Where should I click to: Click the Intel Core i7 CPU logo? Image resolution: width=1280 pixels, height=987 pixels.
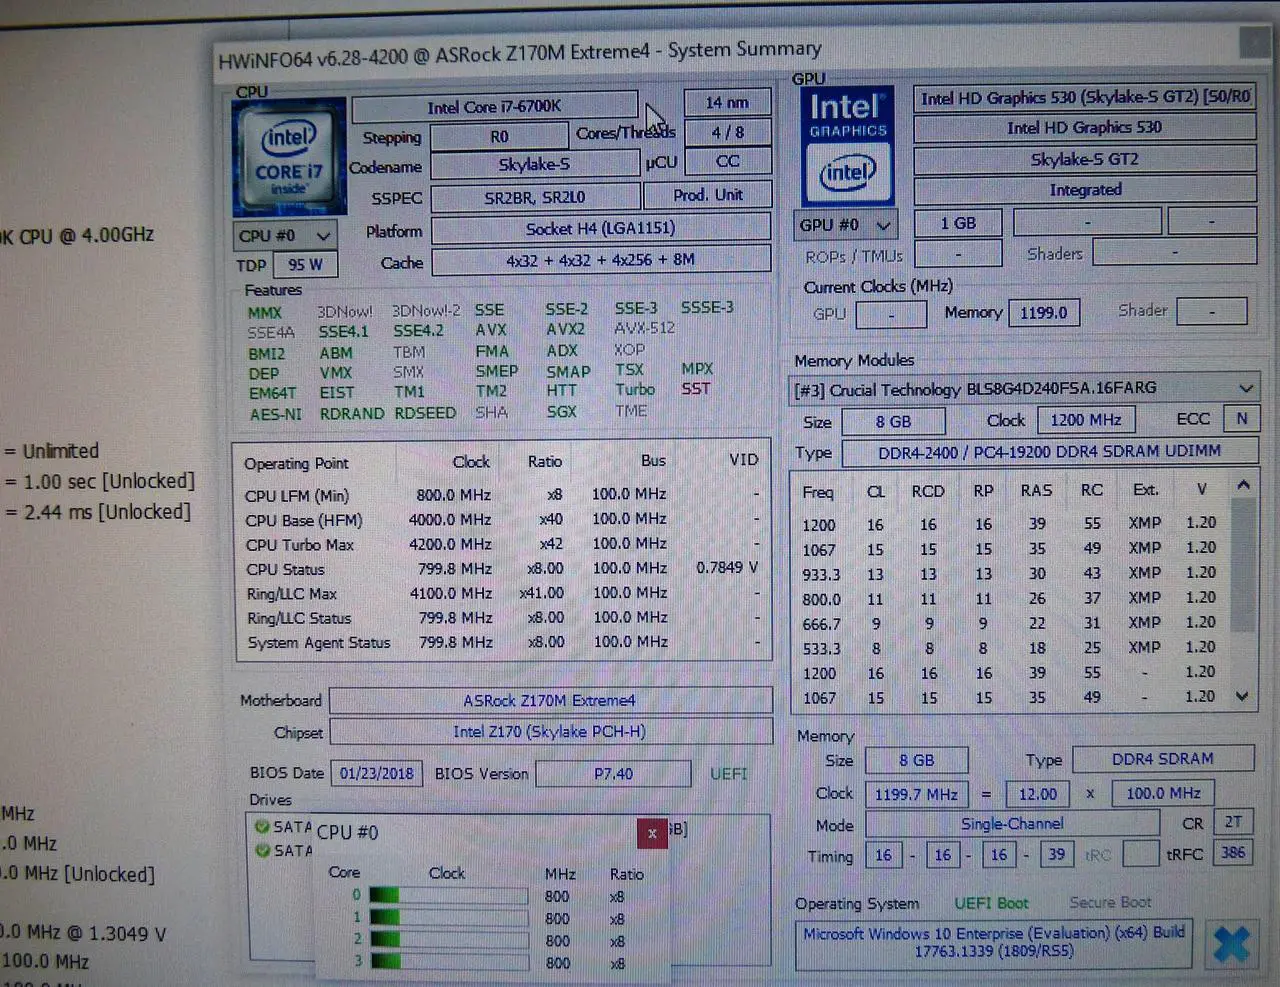[290, 157]
